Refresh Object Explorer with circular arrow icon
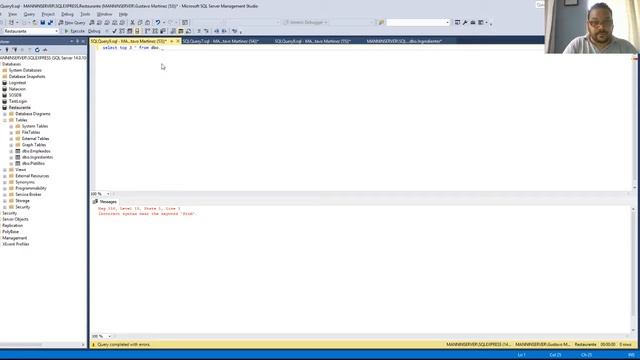640x360 pixels. (x=37, y=50)
